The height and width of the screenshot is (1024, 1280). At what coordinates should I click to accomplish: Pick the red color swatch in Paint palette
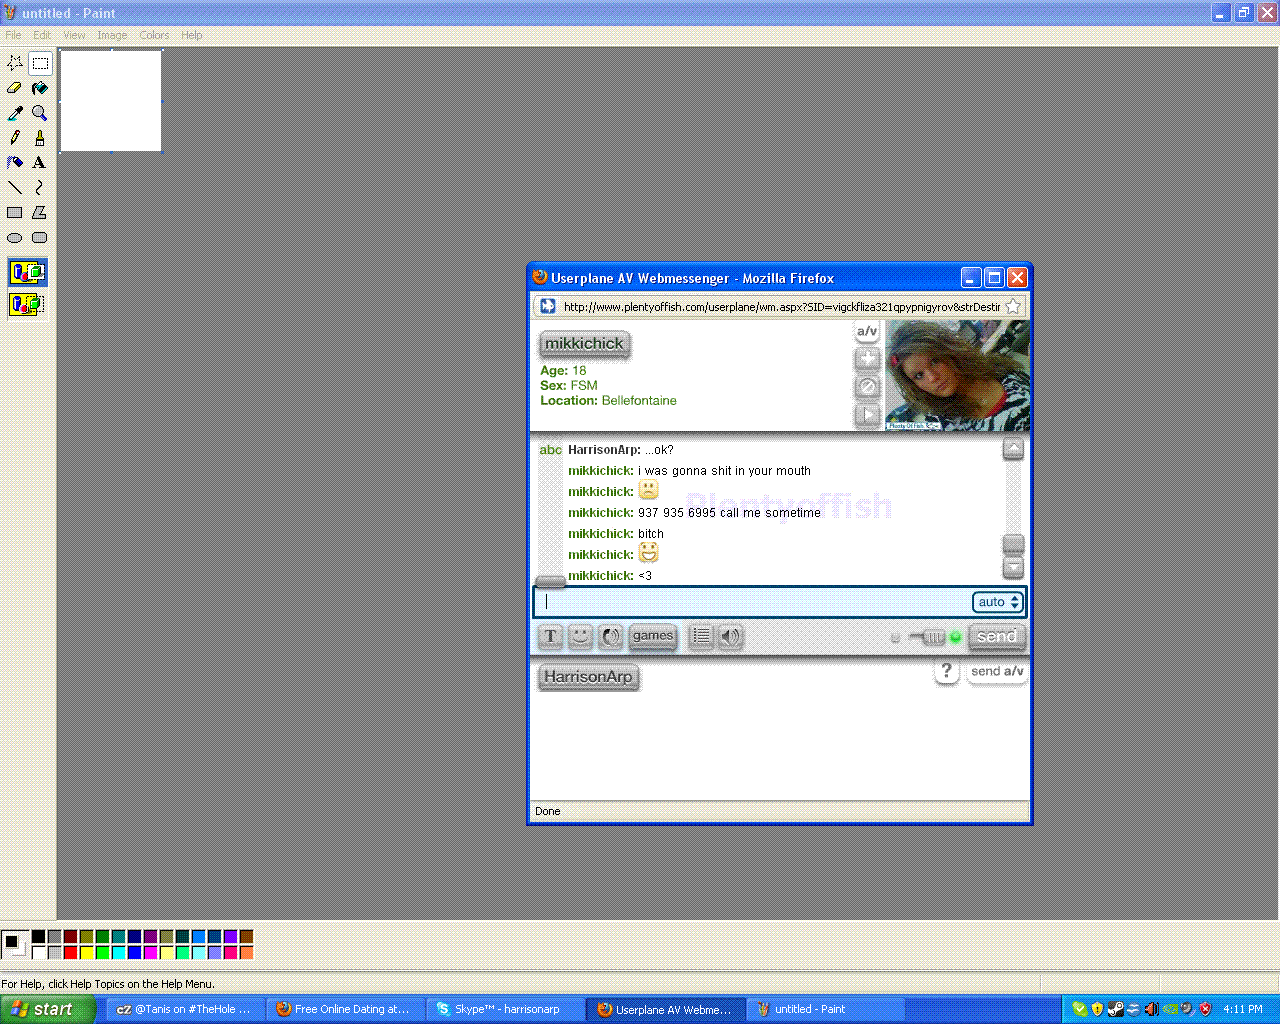(70, 953)
